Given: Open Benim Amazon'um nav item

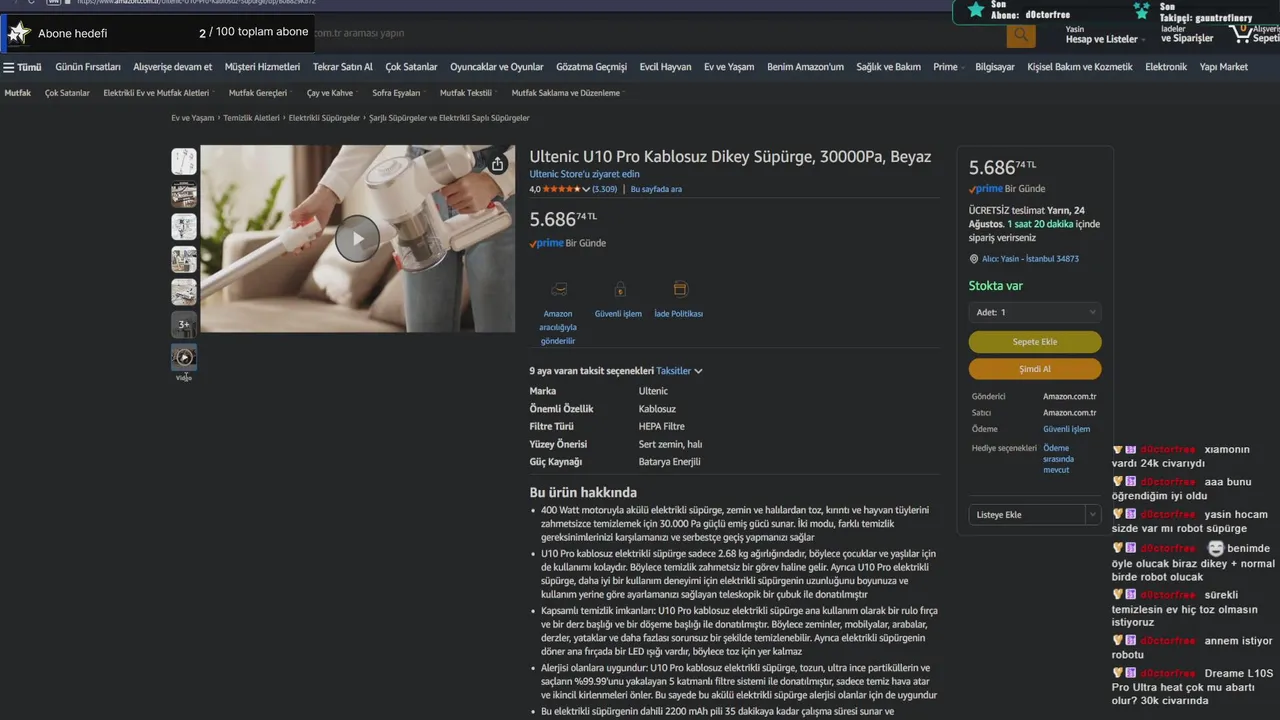Looking at the screenshot, I should click(x=805, y=67).
